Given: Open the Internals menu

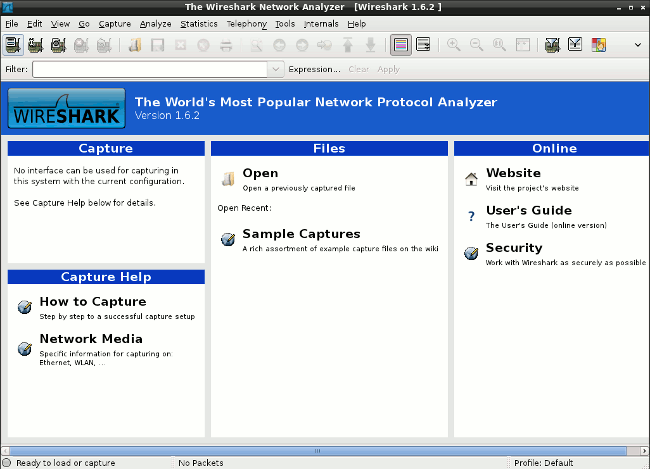Looking at the screenshot, I should click(x=321, y=24).
